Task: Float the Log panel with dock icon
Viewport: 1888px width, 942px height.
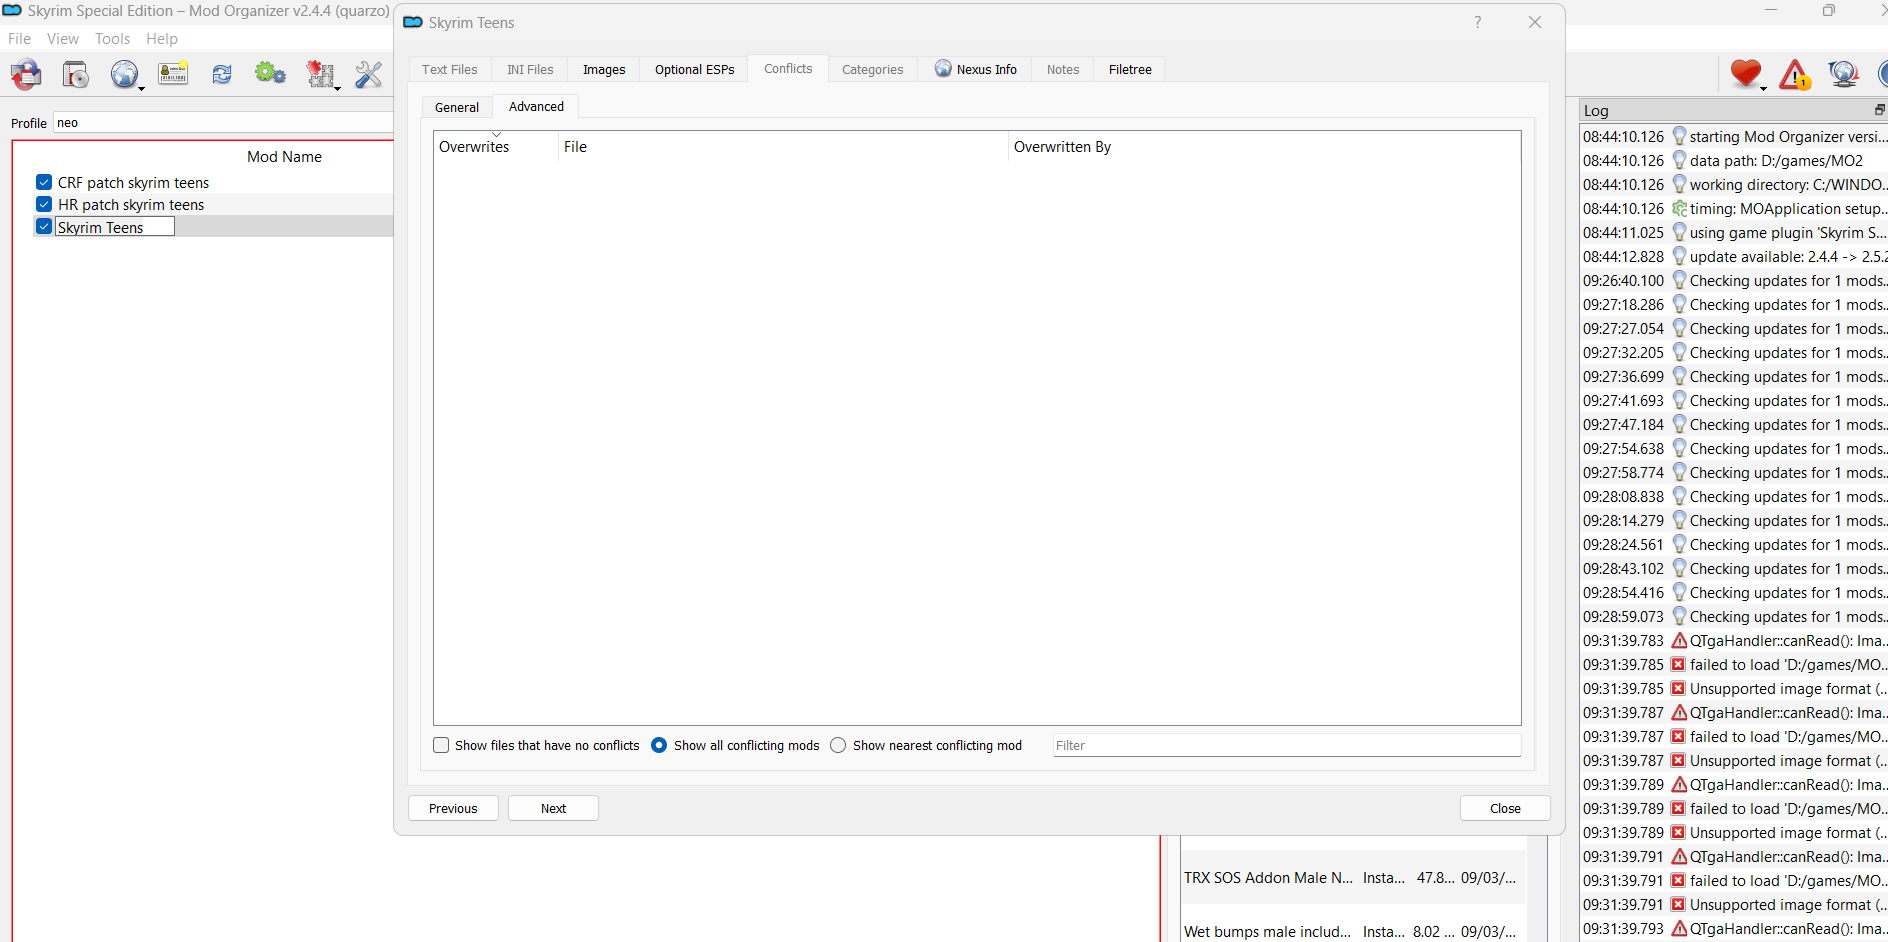Action: (1880, 110)
